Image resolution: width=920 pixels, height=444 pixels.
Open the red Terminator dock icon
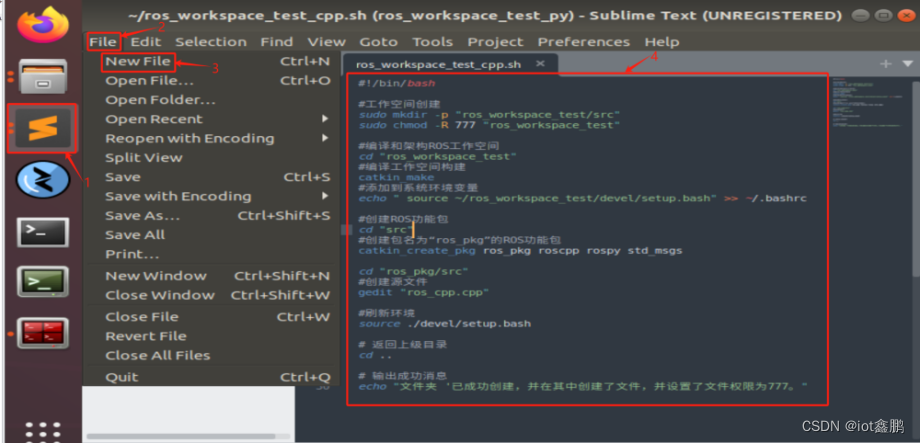(42, 333)
